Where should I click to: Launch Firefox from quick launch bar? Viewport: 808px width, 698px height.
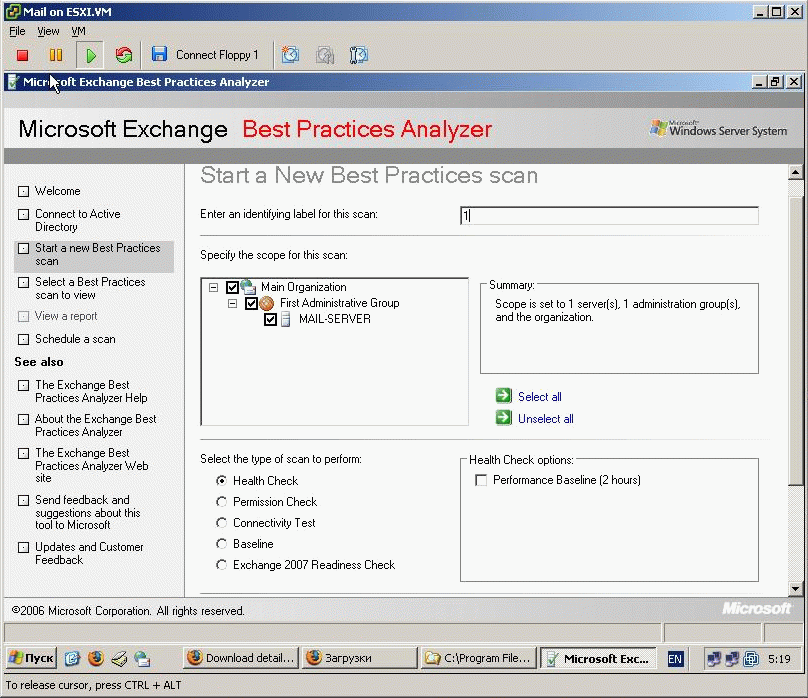click(95, 658)
